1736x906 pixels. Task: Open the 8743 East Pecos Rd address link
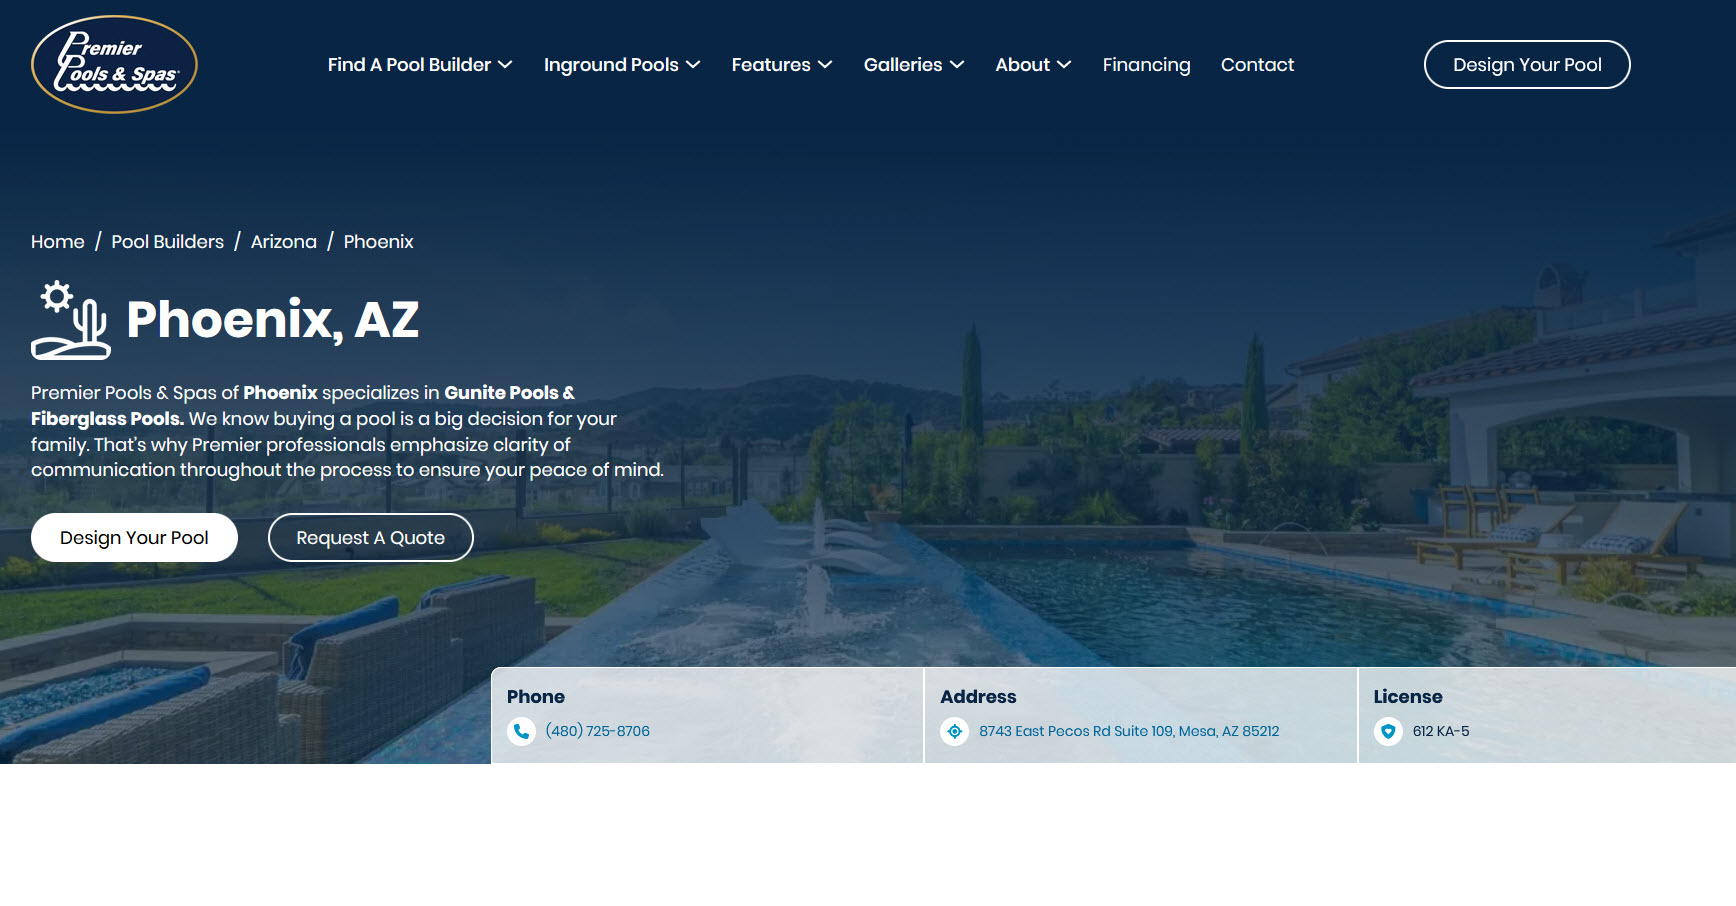1129,731
